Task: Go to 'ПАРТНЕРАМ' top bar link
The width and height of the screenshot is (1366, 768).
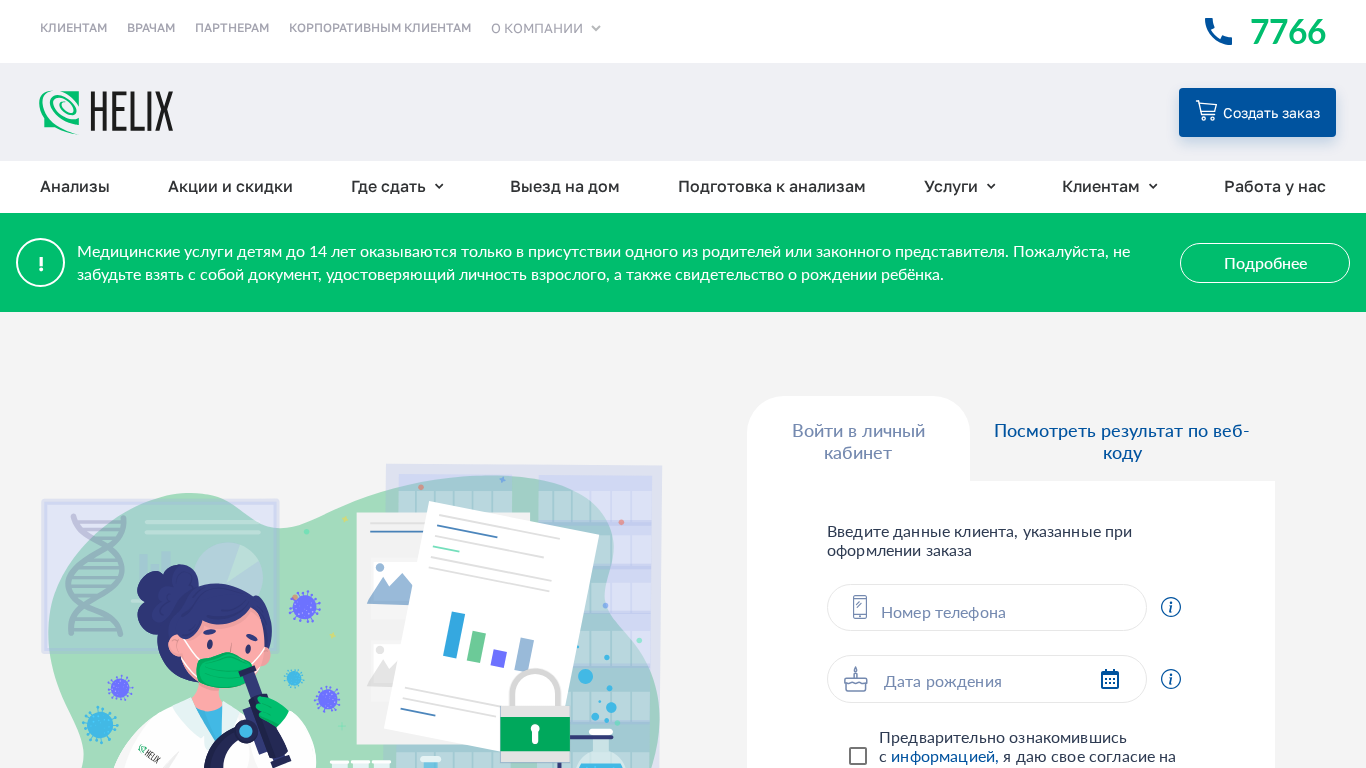Action: click(x=232, y=28)
